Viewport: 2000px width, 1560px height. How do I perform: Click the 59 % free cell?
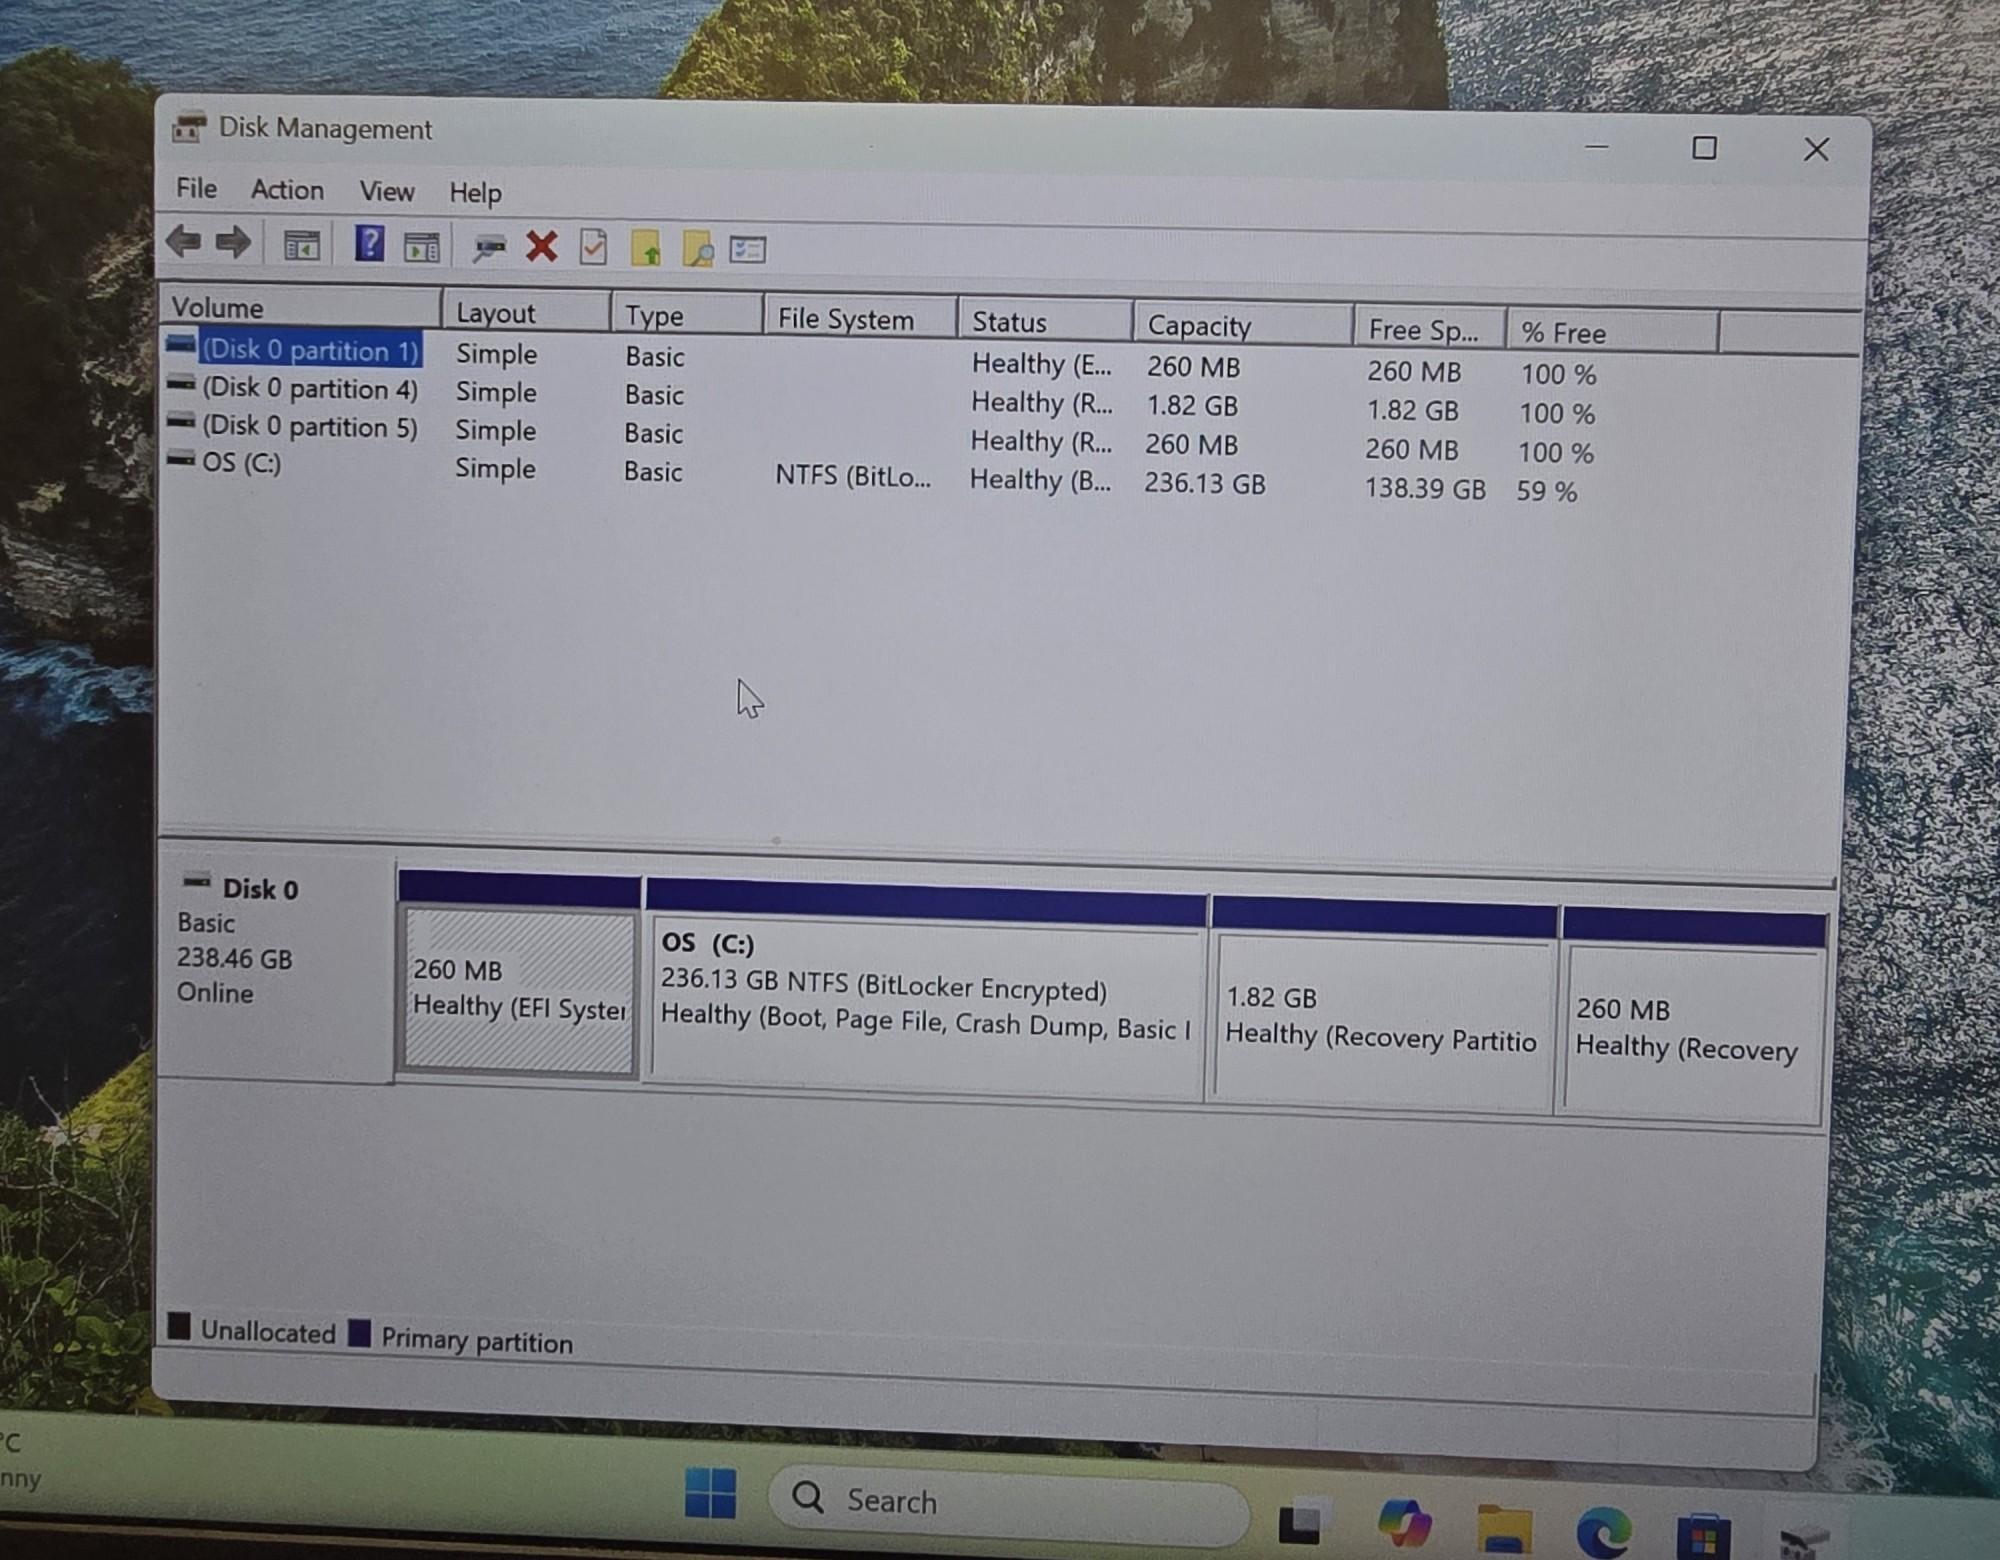point(1547,491)
